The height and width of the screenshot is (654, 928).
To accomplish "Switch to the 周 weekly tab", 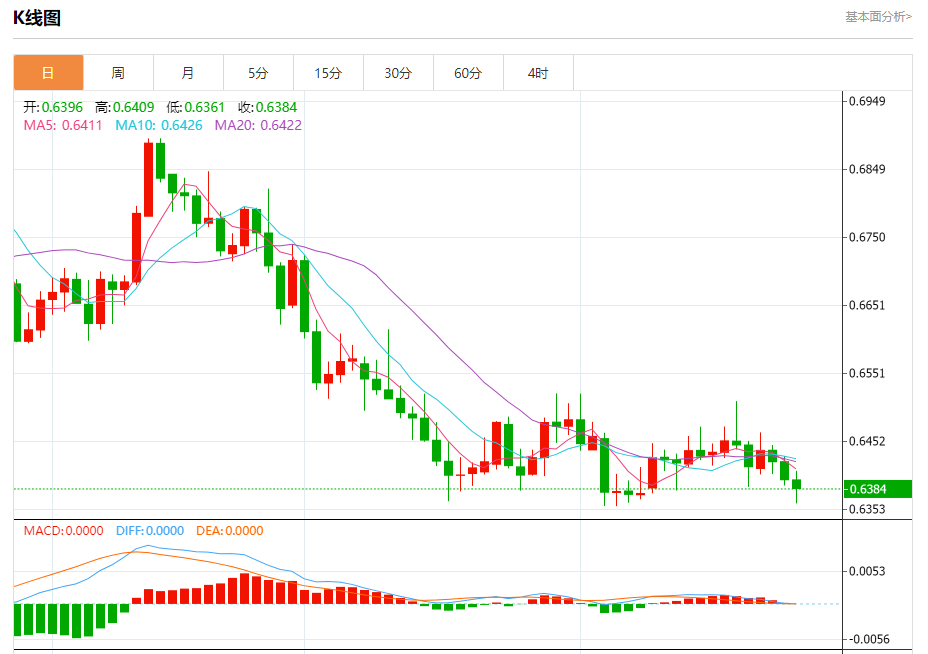I will click(118, 73).
